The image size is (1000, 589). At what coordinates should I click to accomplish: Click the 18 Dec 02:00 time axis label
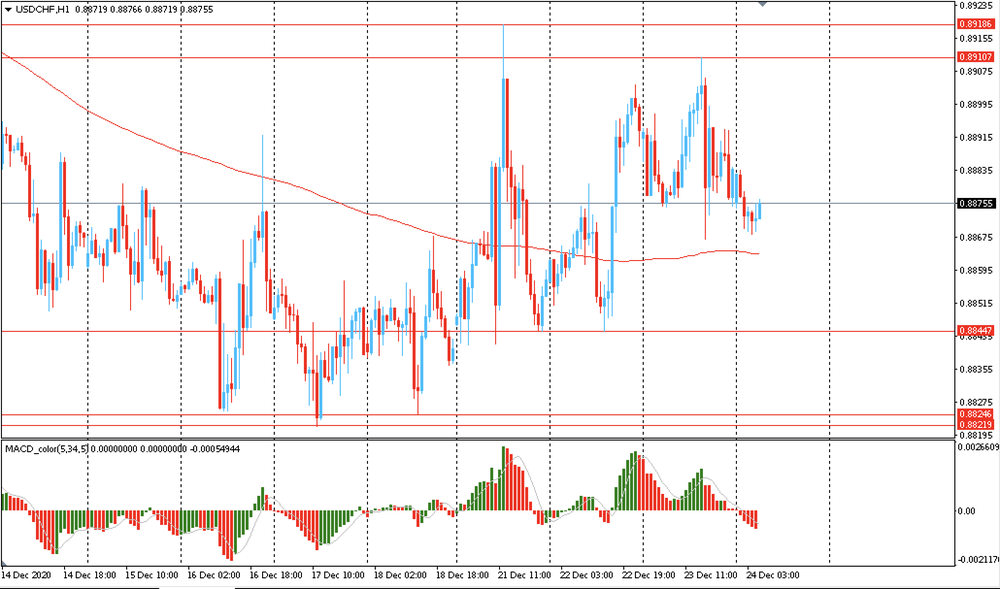(400, 575)
